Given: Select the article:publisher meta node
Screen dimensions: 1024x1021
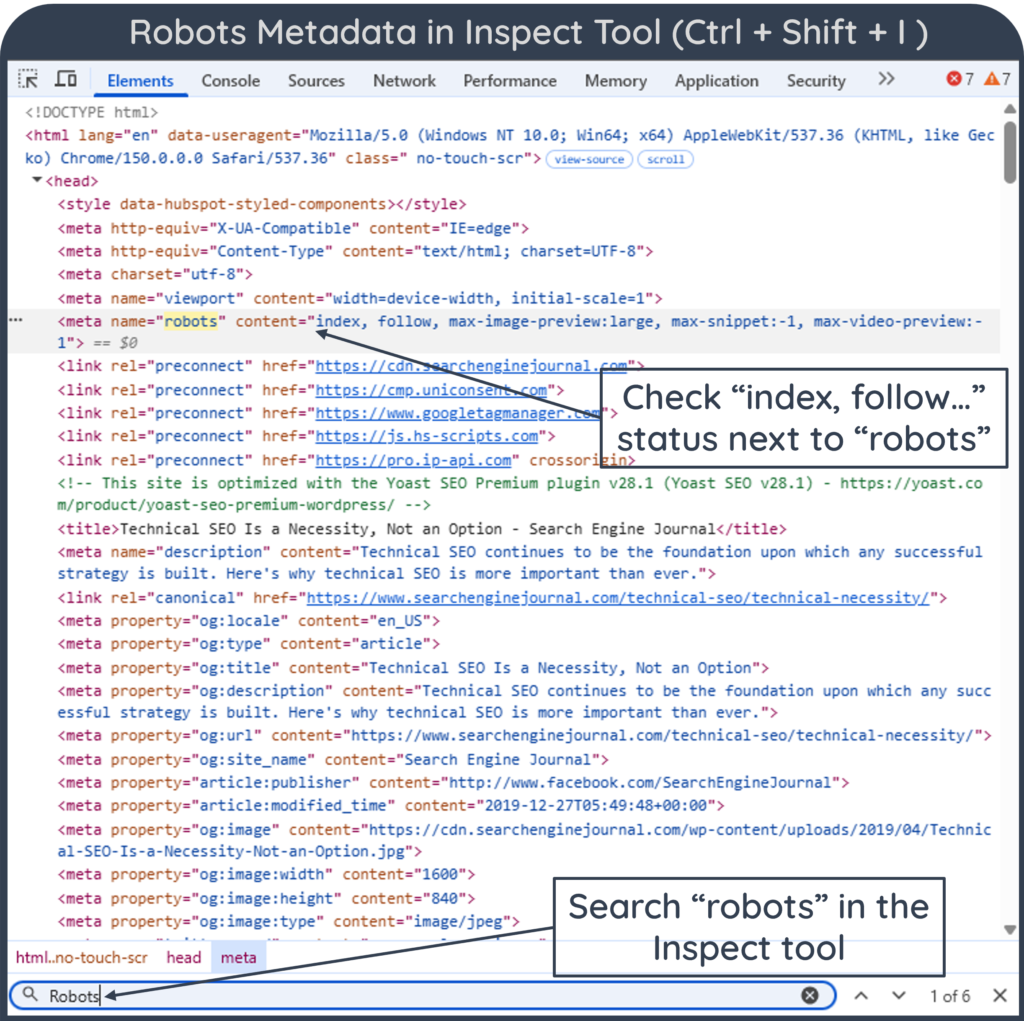Looking at the screenshot, I should click(453, 783).
